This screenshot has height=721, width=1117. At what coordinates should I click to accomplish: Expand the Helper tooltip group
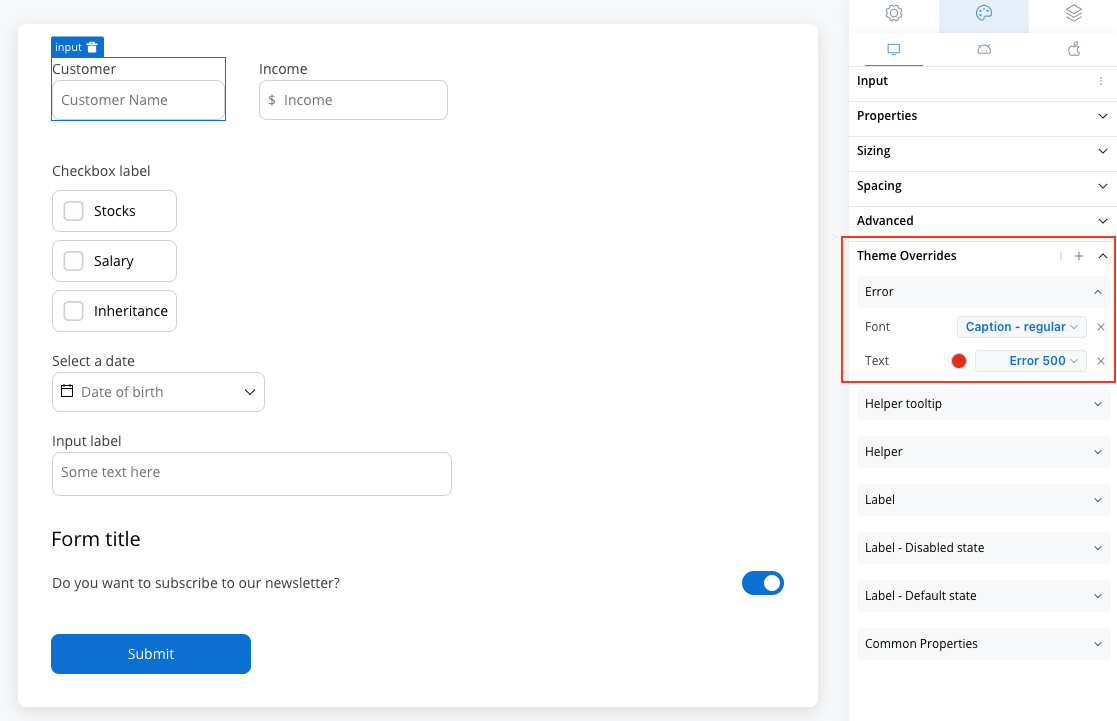983,404
